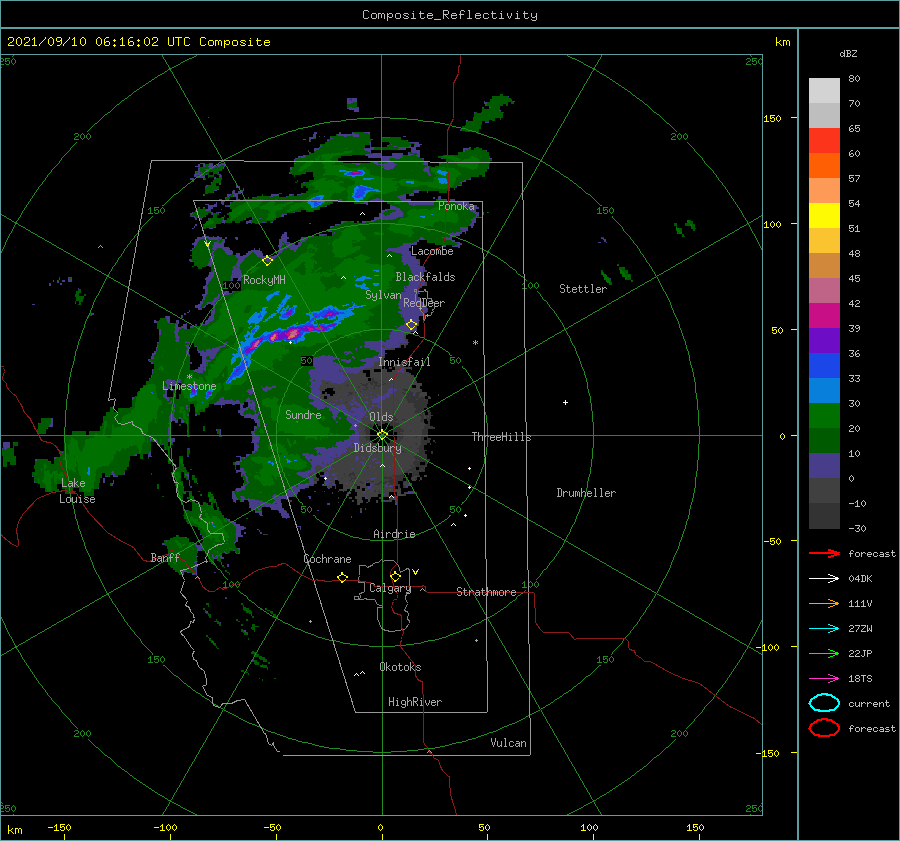Click the cyan current ellipse legend icon
This screenshot has width=900, height=841.
[824, 703]
